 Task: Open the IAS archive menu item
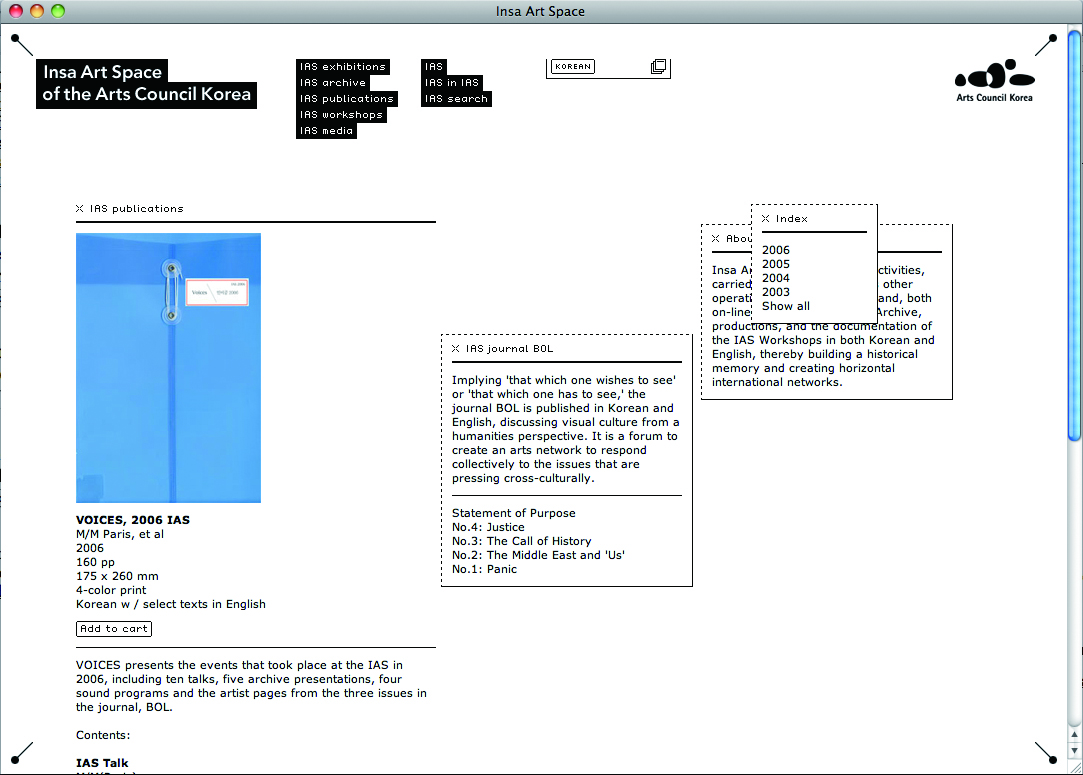click(333, 83)
